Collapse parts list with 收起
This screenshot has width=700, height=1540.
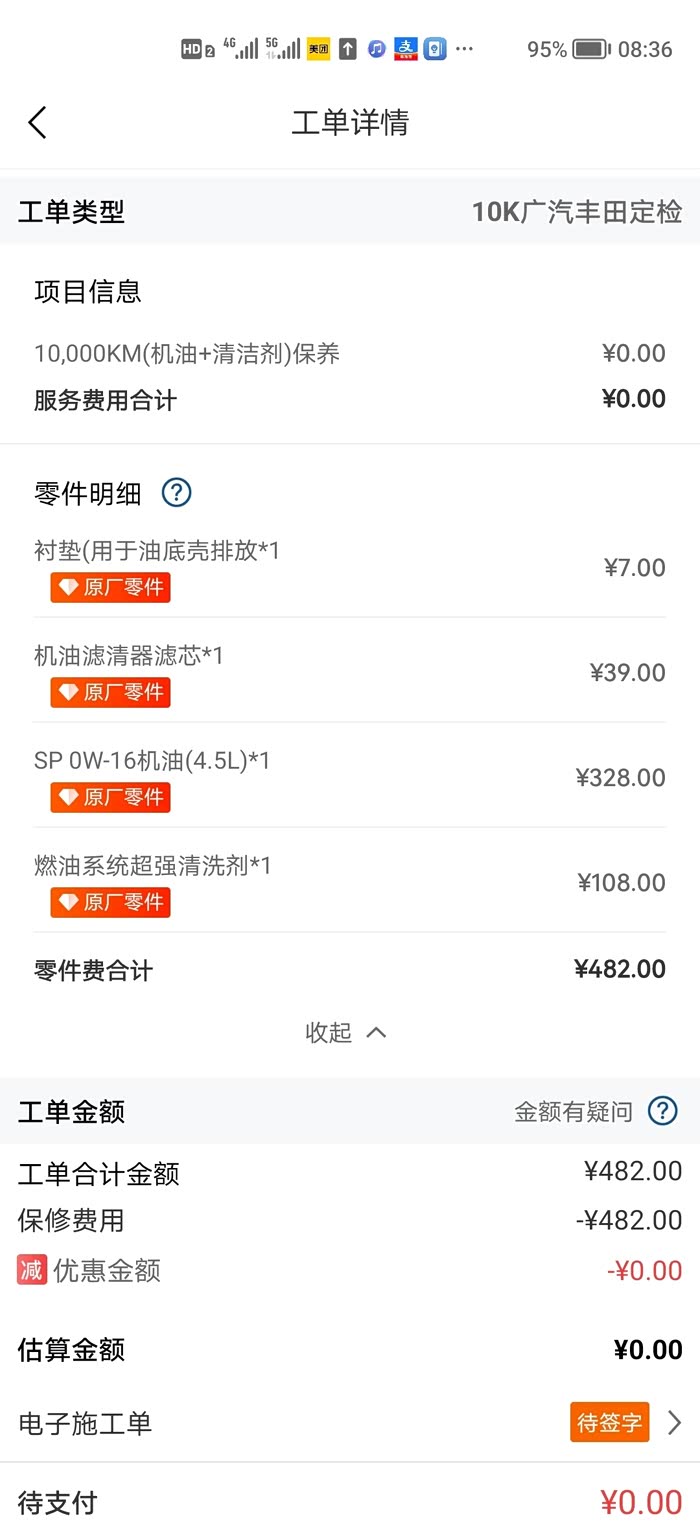pyautogui.click(x=346, y=1032)
